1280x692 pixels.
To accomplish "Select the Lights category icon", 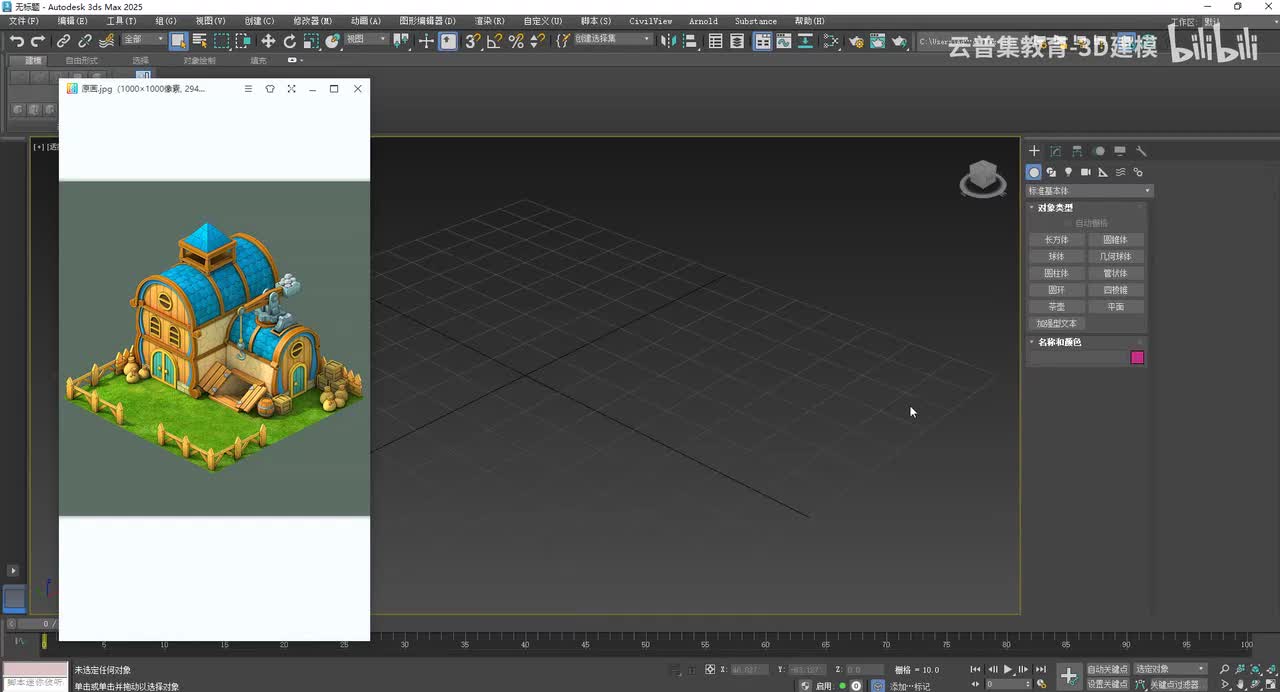I will coord(1068,172).
